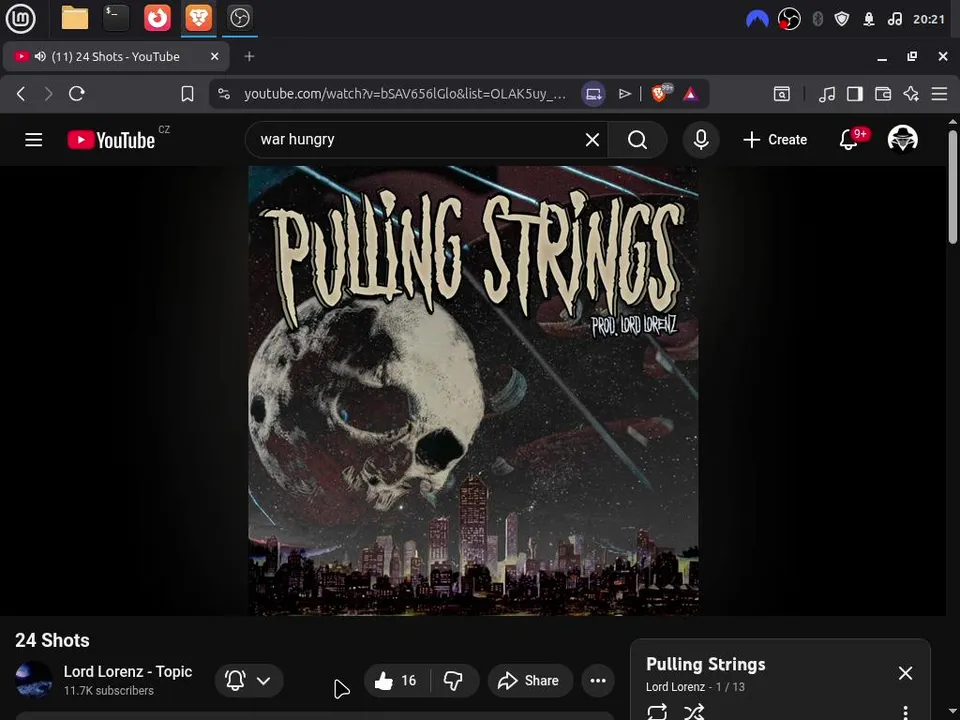Screen dimensions: 960x720
Task: Close the Pulling Strings playlist panel
Action: click(x=905, y=673)
